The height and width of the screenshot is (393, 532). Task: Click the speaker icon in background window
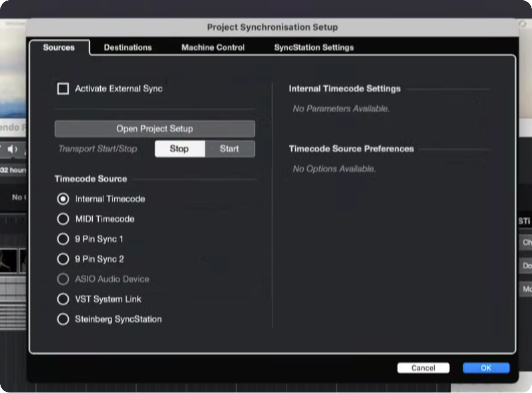[x=13, y=149]
